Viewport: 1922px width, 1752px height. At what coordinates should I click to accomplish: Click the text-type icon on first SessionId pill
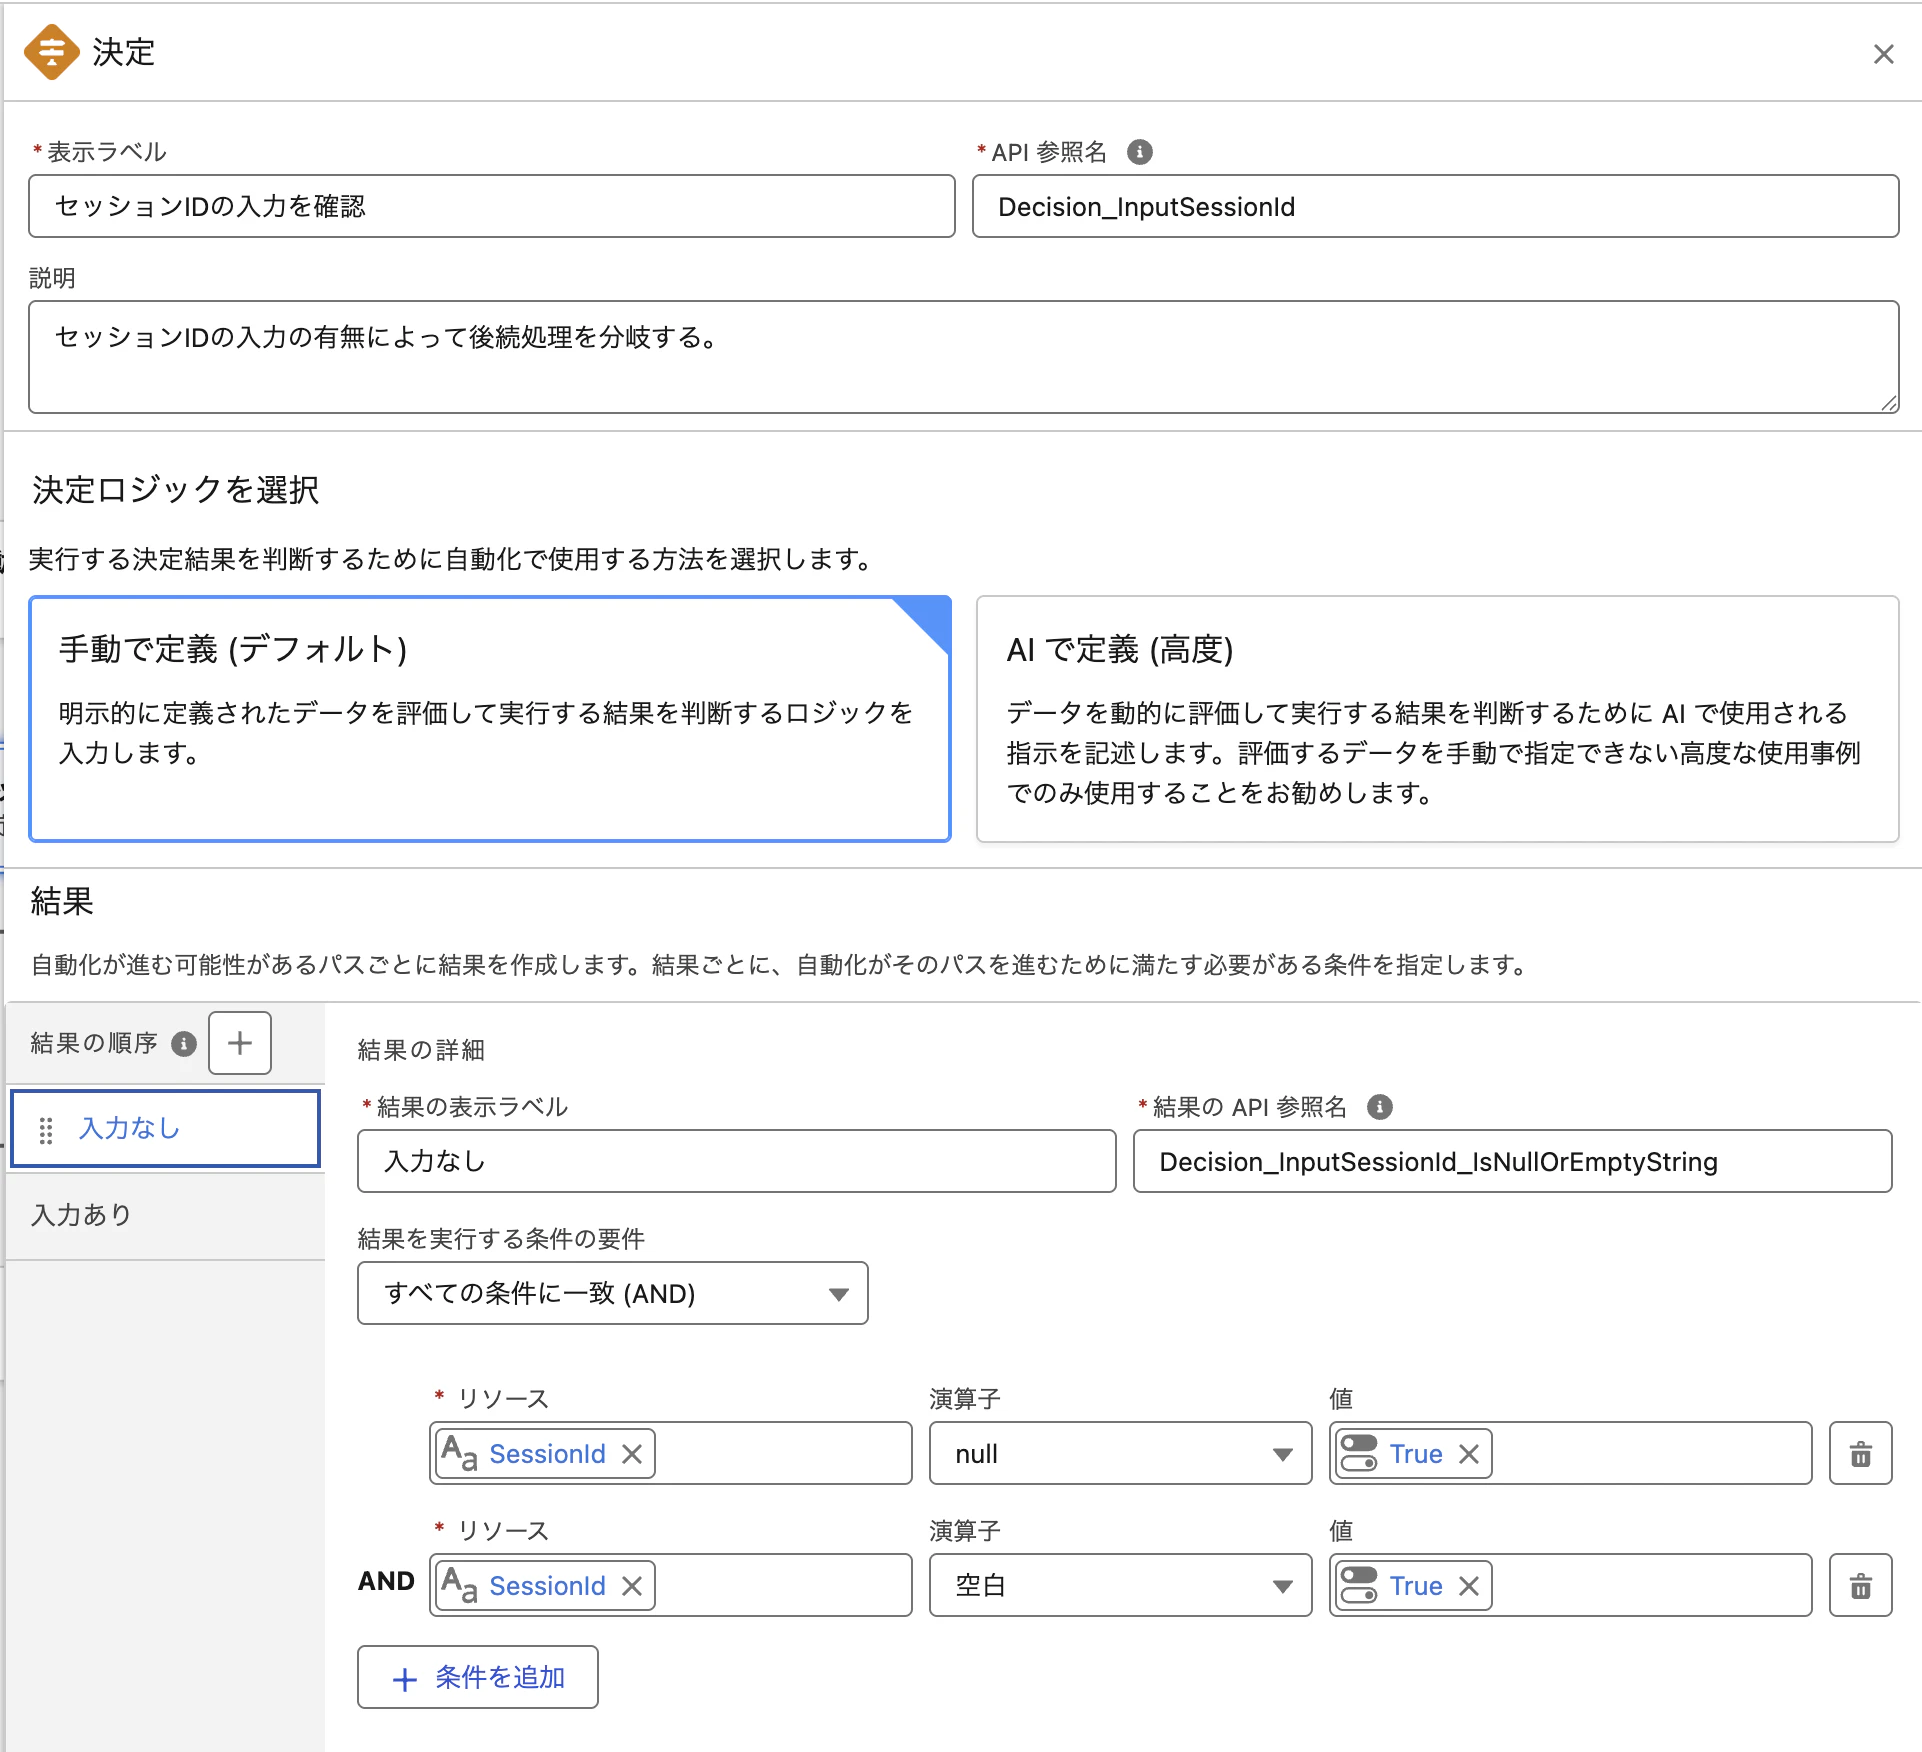(460, 1454)
